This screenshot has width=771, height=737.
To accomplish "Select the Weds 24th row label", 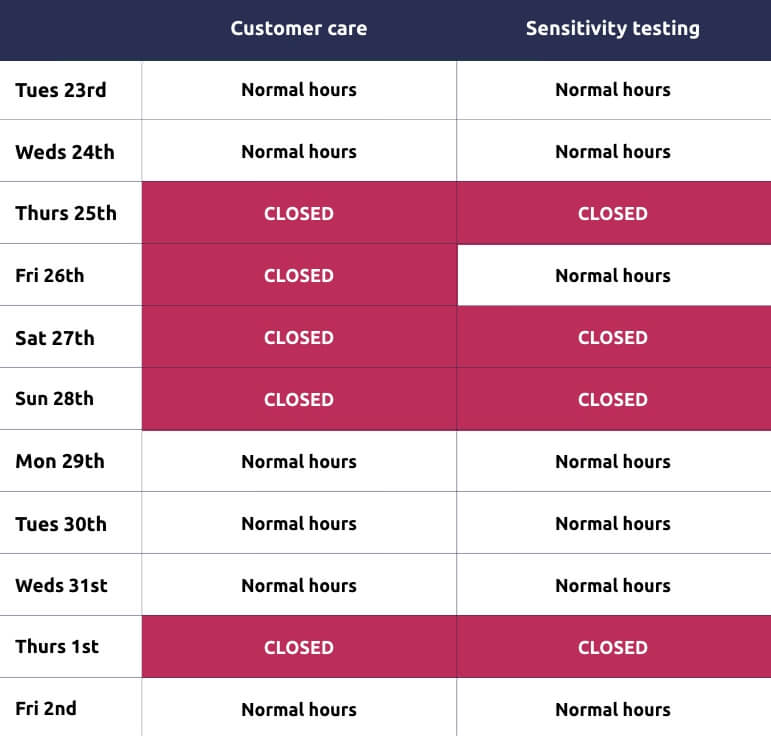I will 65,152.
